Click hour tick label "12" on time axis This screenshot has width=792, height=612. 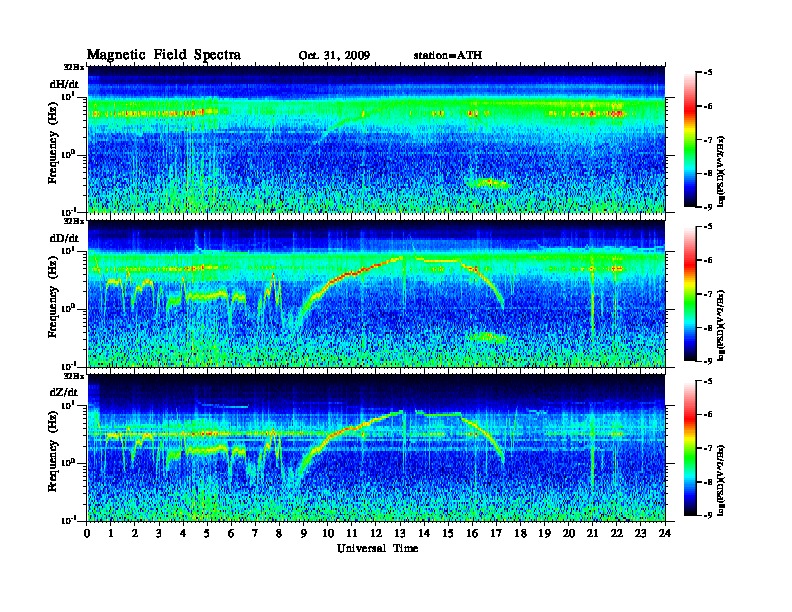(376, 534)
